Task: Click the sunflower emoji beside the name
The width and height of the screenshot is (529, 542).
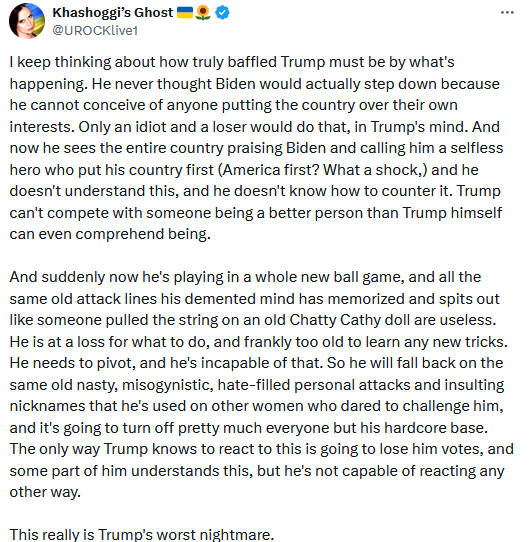Action: point(203,13)
